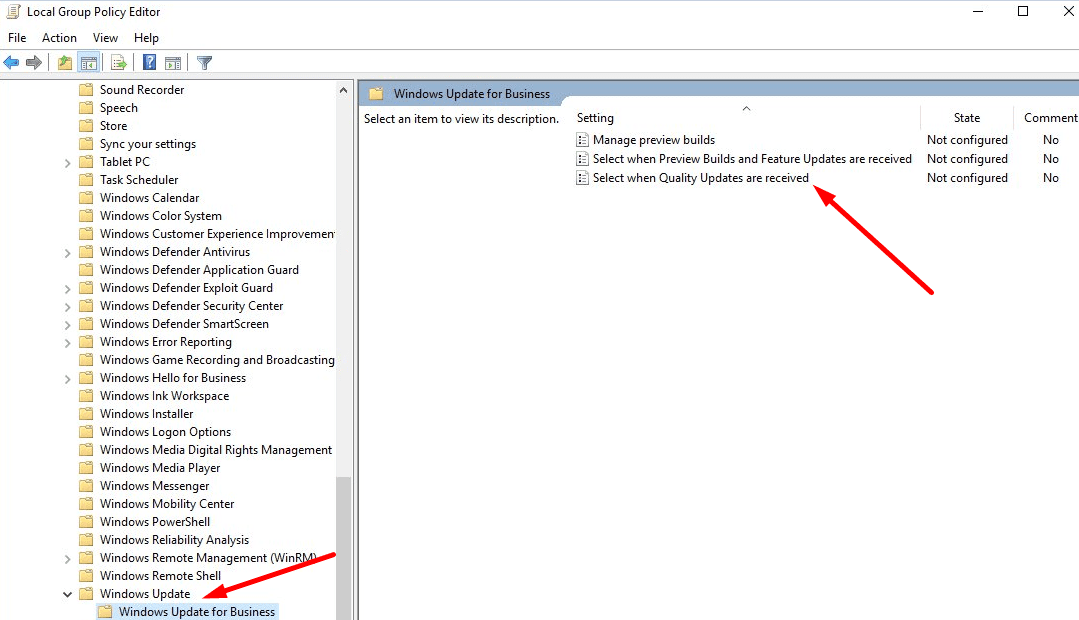1079x620 pixels.
Task: Open the Action menu
Action: pos(59,38)
